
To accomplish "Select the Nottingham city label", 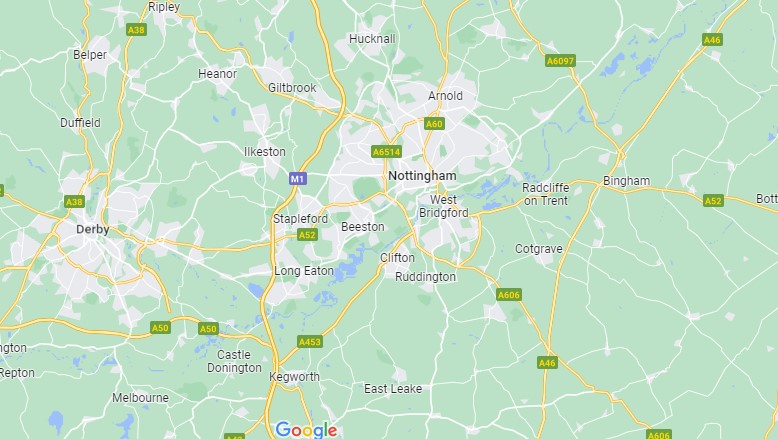I will coord(422,176).
